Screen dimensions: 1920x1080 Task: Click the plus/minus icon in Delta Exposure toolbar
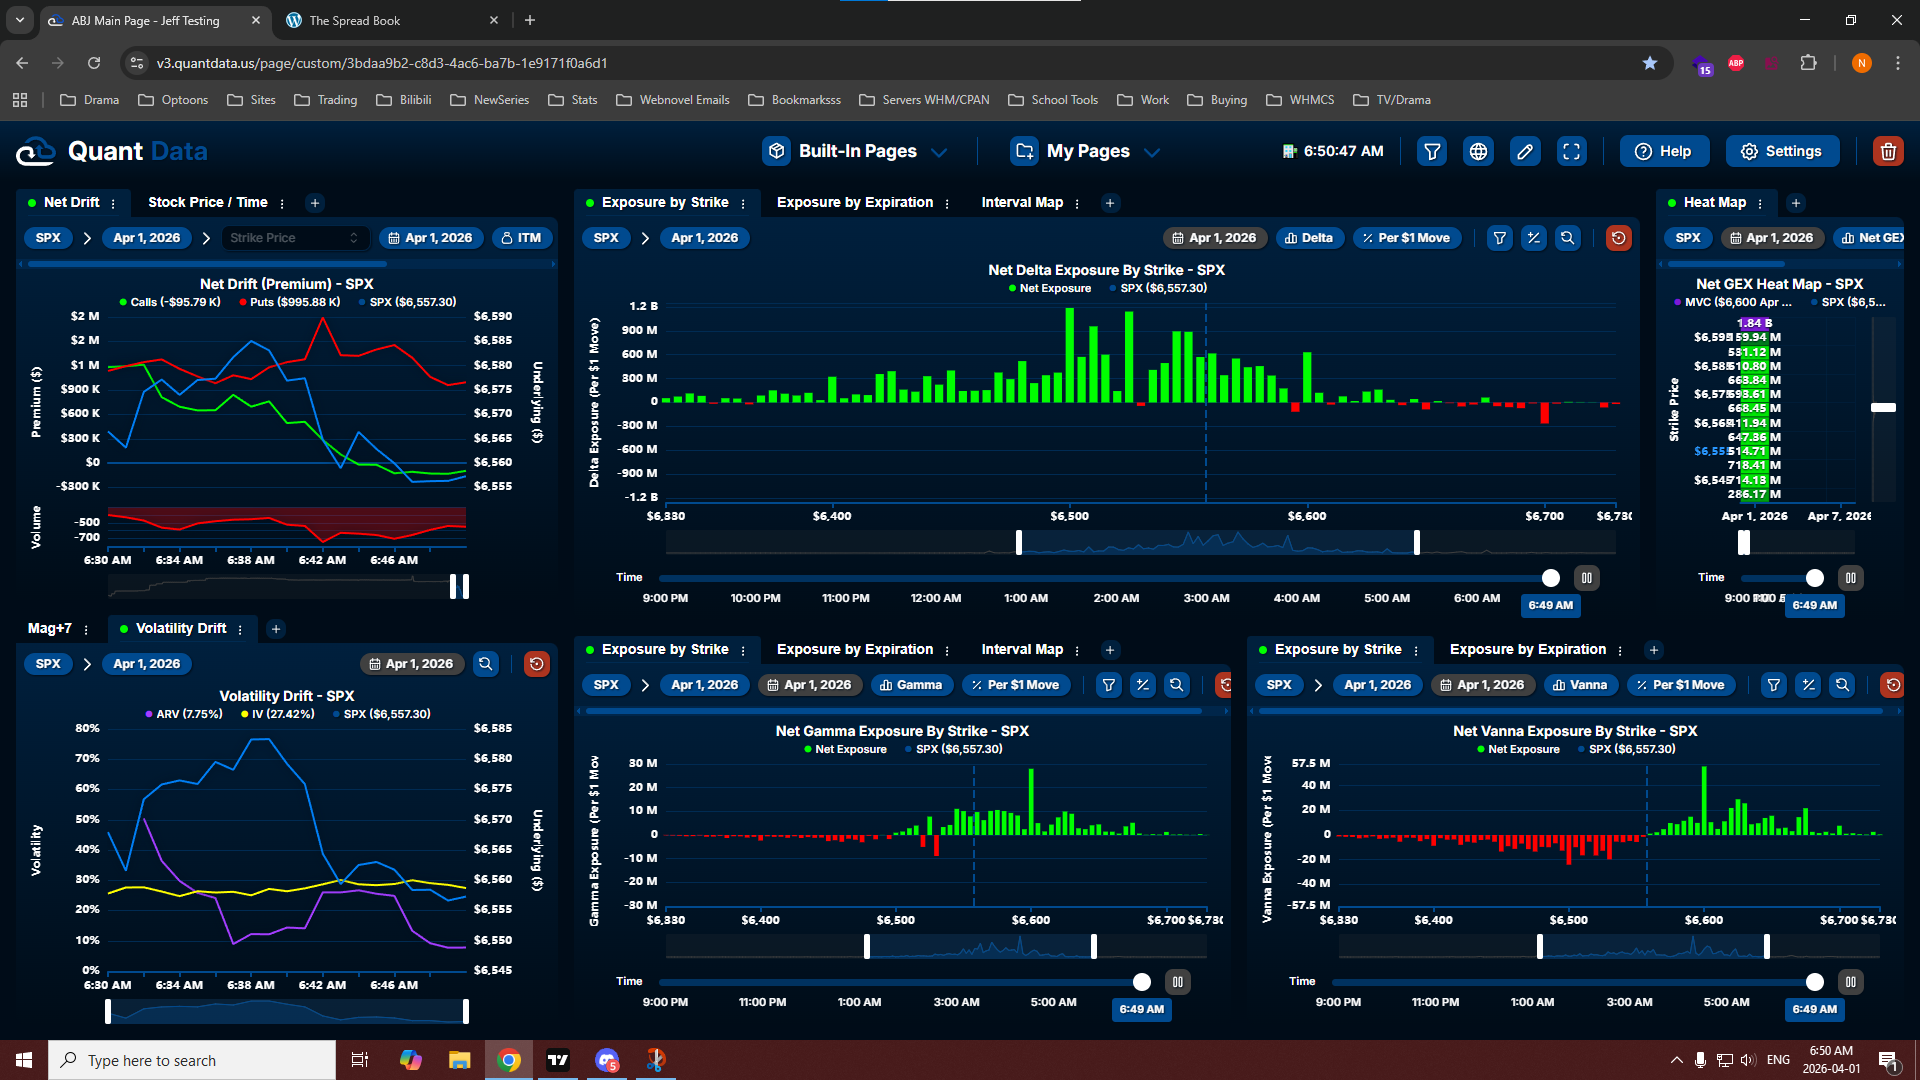1533,238
